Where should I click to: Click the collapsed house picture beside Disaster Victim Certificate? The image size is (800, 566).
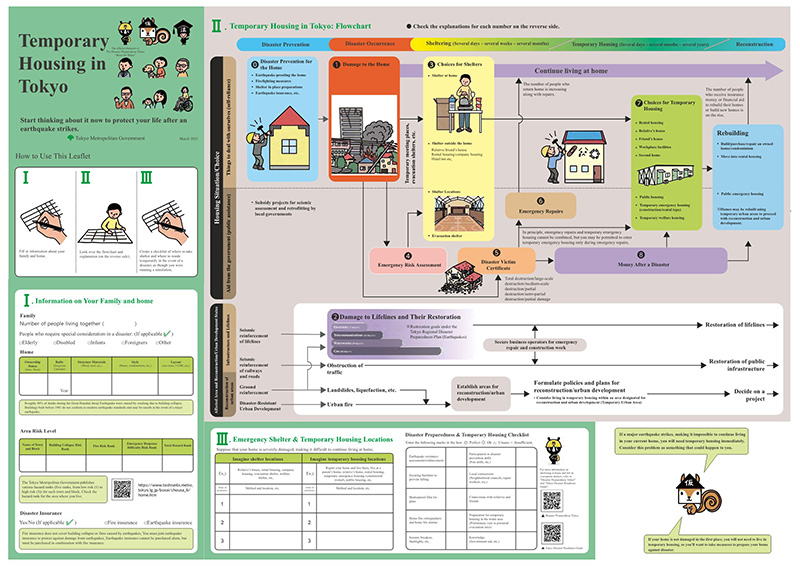tap(463, 276)
